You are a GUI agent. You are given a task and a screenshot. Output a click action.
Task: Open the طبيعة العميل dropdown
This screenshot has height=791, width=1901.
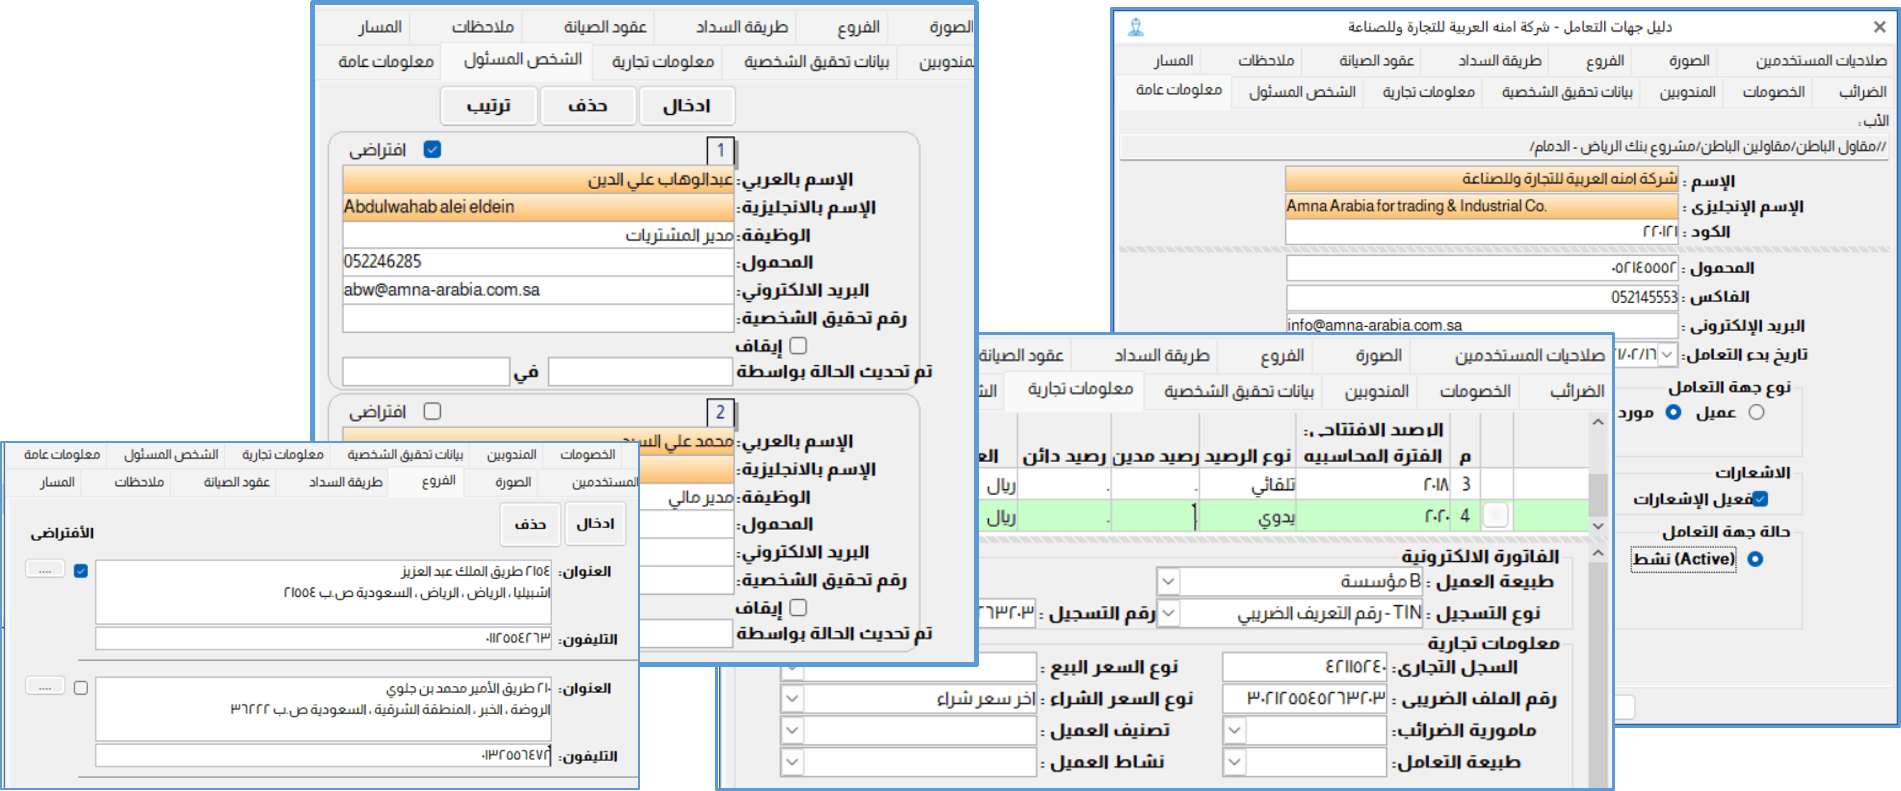(1168, 581)
